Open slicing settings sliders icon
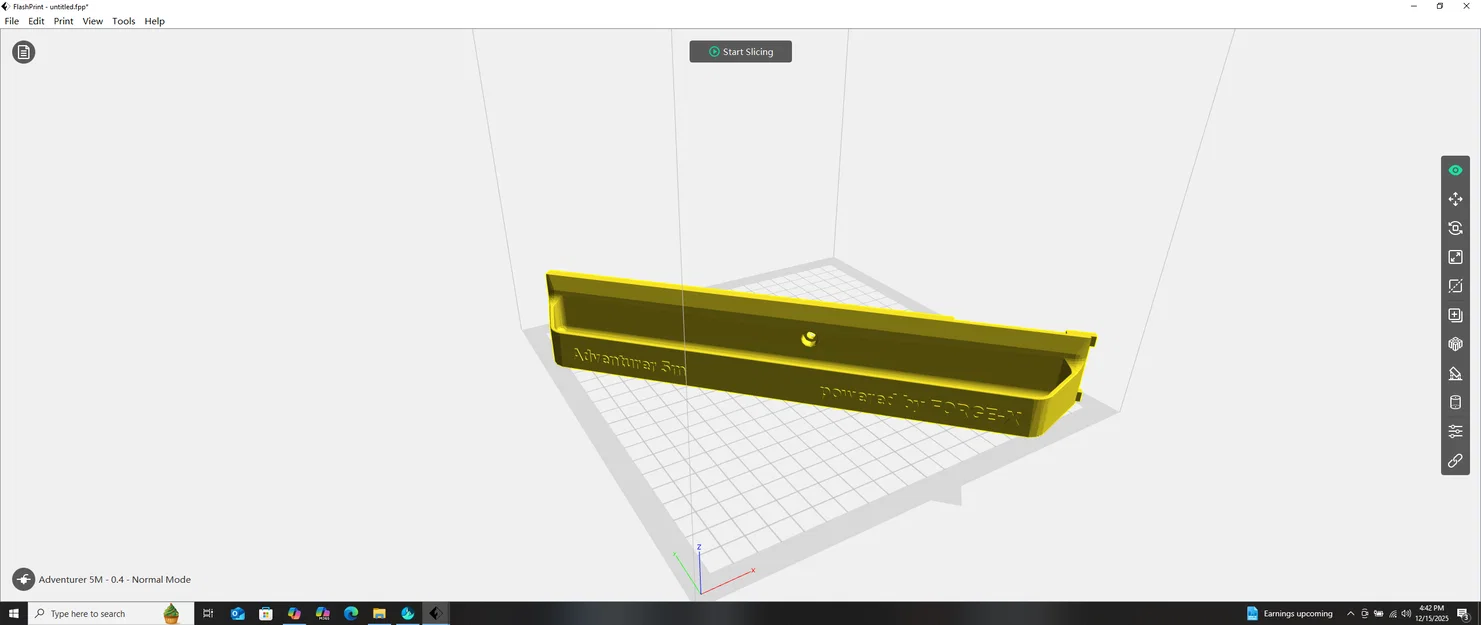Viewport: 1481px width, 625px height. (x=1455, y=431)
